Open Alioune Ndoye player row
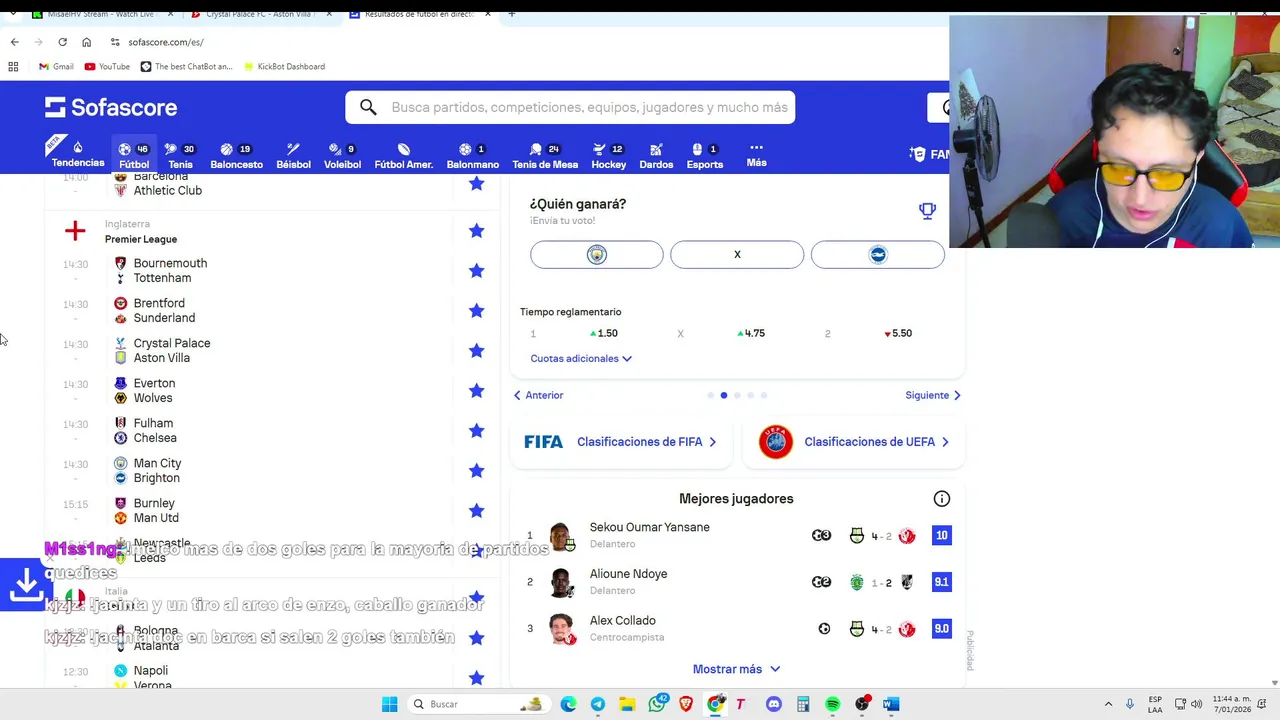Screen dimensions: 1280x720 [x=737, y=582]
